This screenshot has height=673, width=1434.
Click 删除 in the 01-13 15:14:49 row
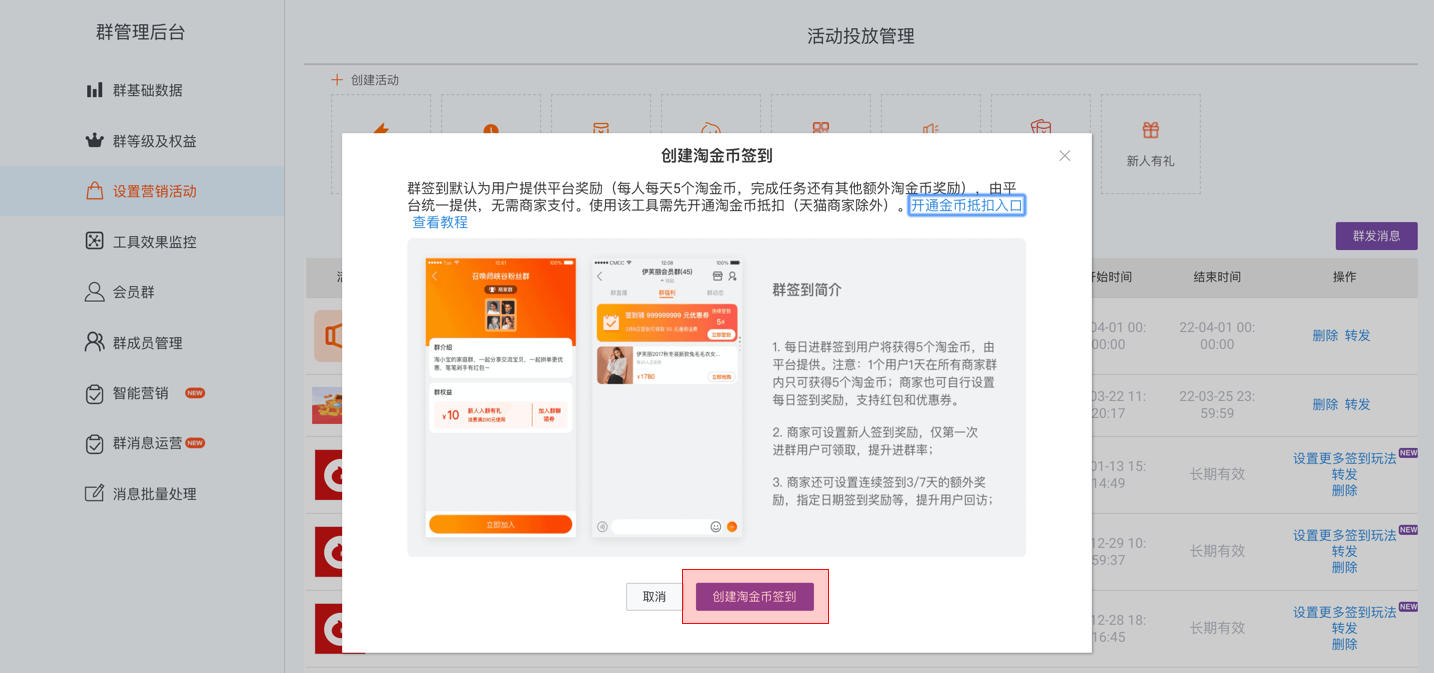click(1345, 491)
